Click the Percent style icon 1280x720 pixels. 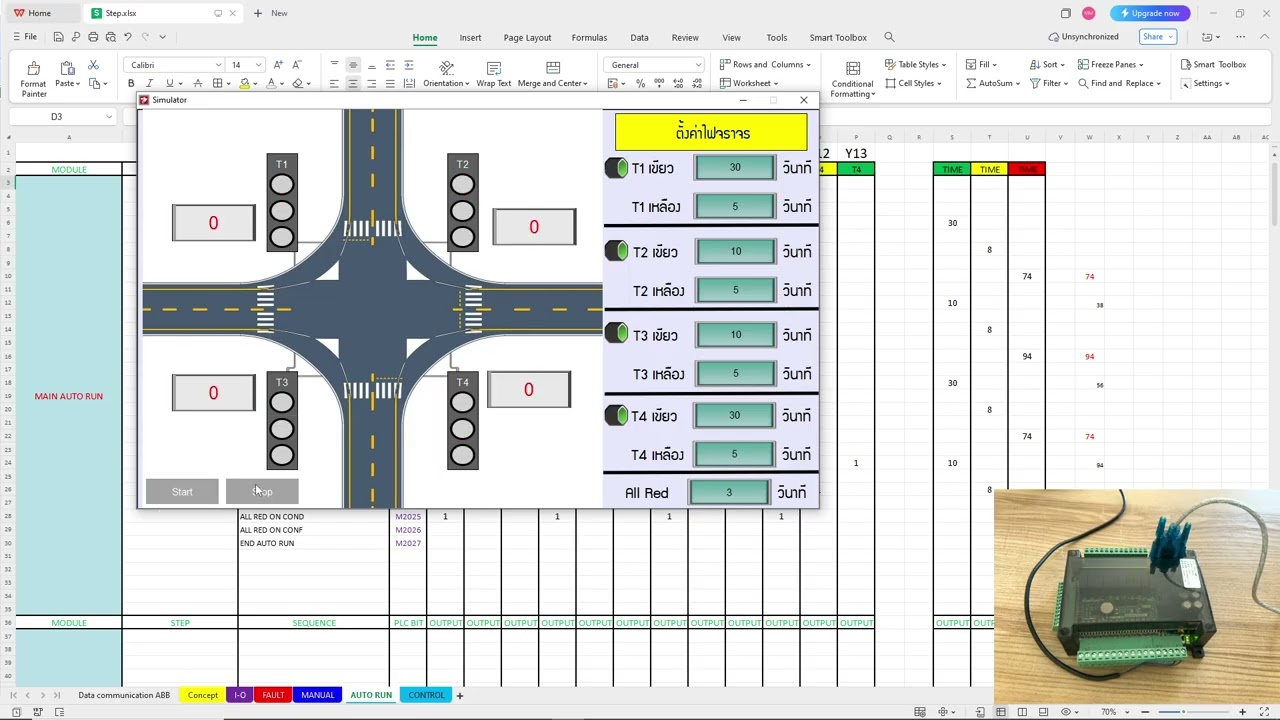[x=640, y=83]
